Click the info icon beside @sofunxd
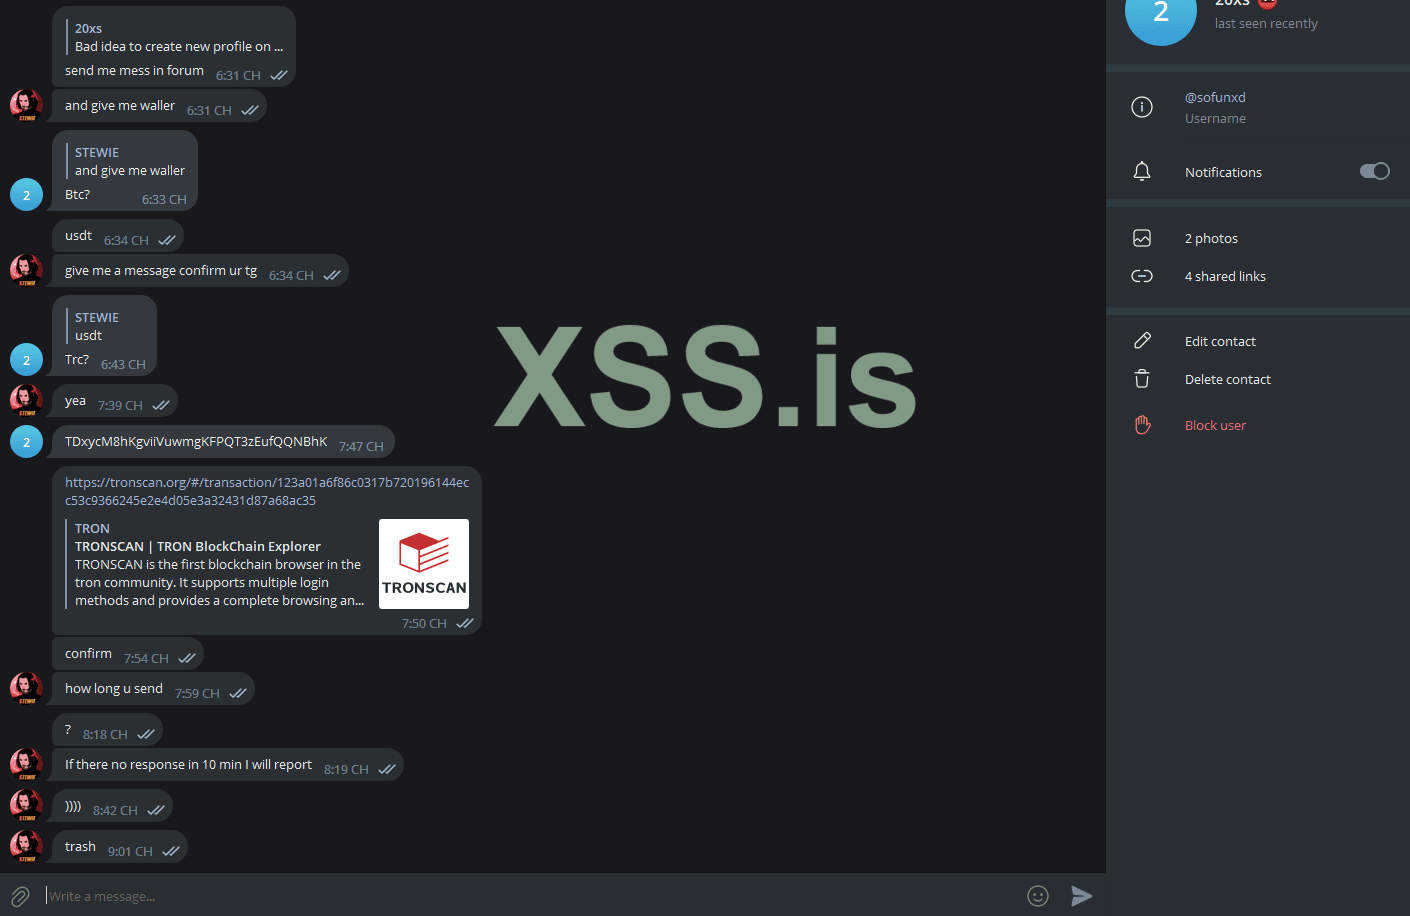 [x=1142, y=107]
